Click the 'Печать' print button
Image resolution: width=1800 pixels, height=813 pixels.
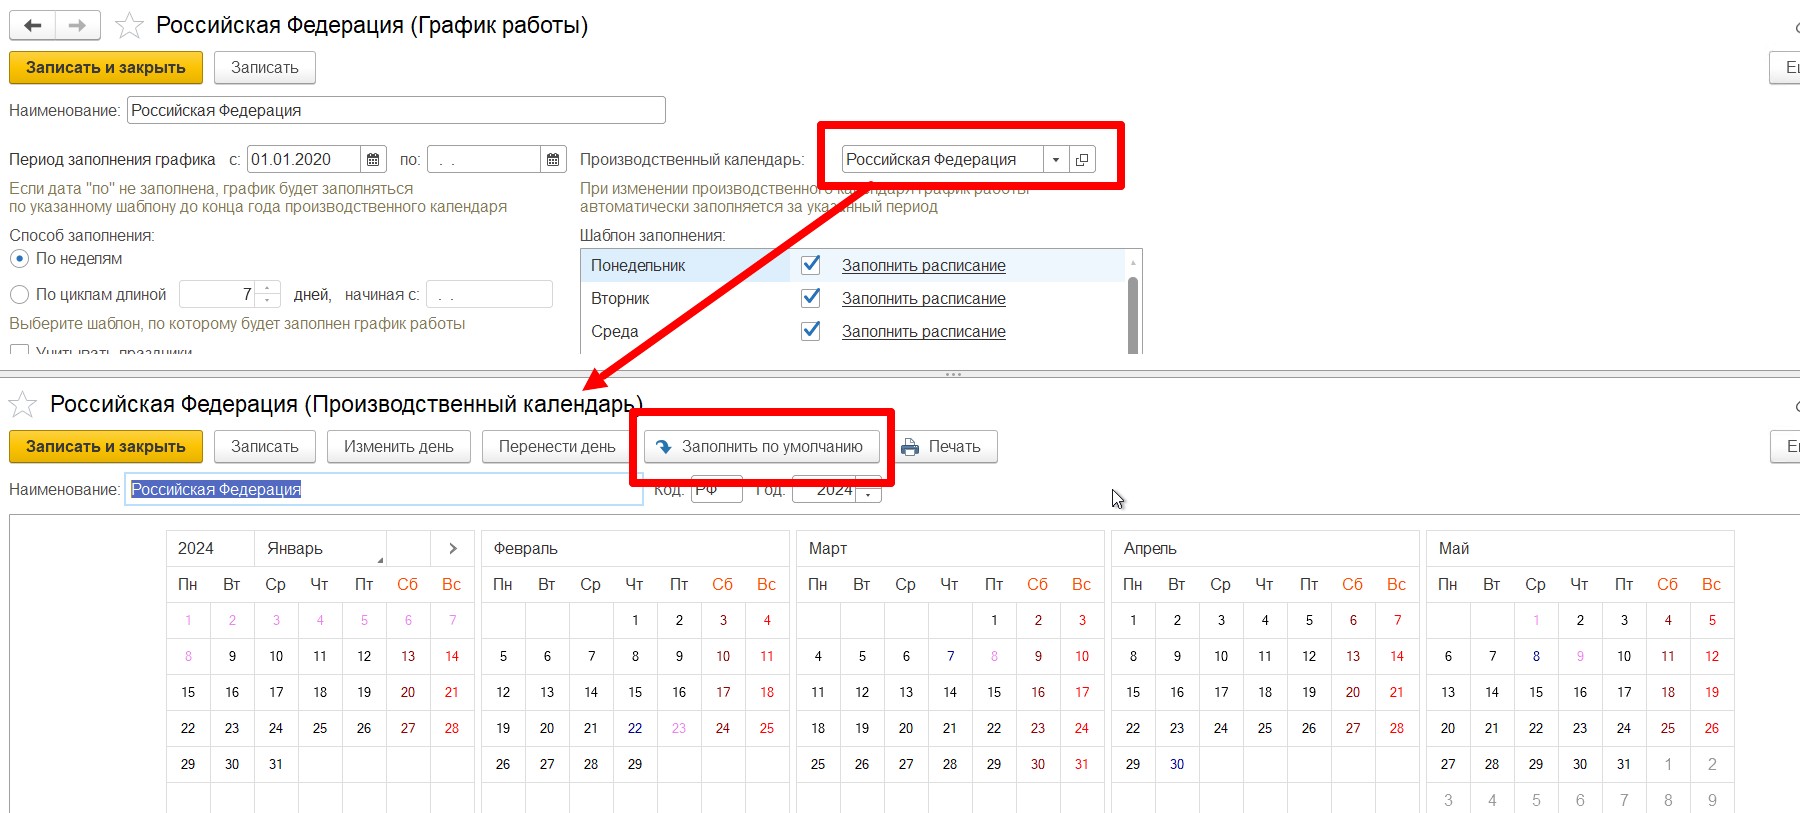(942, 447)
